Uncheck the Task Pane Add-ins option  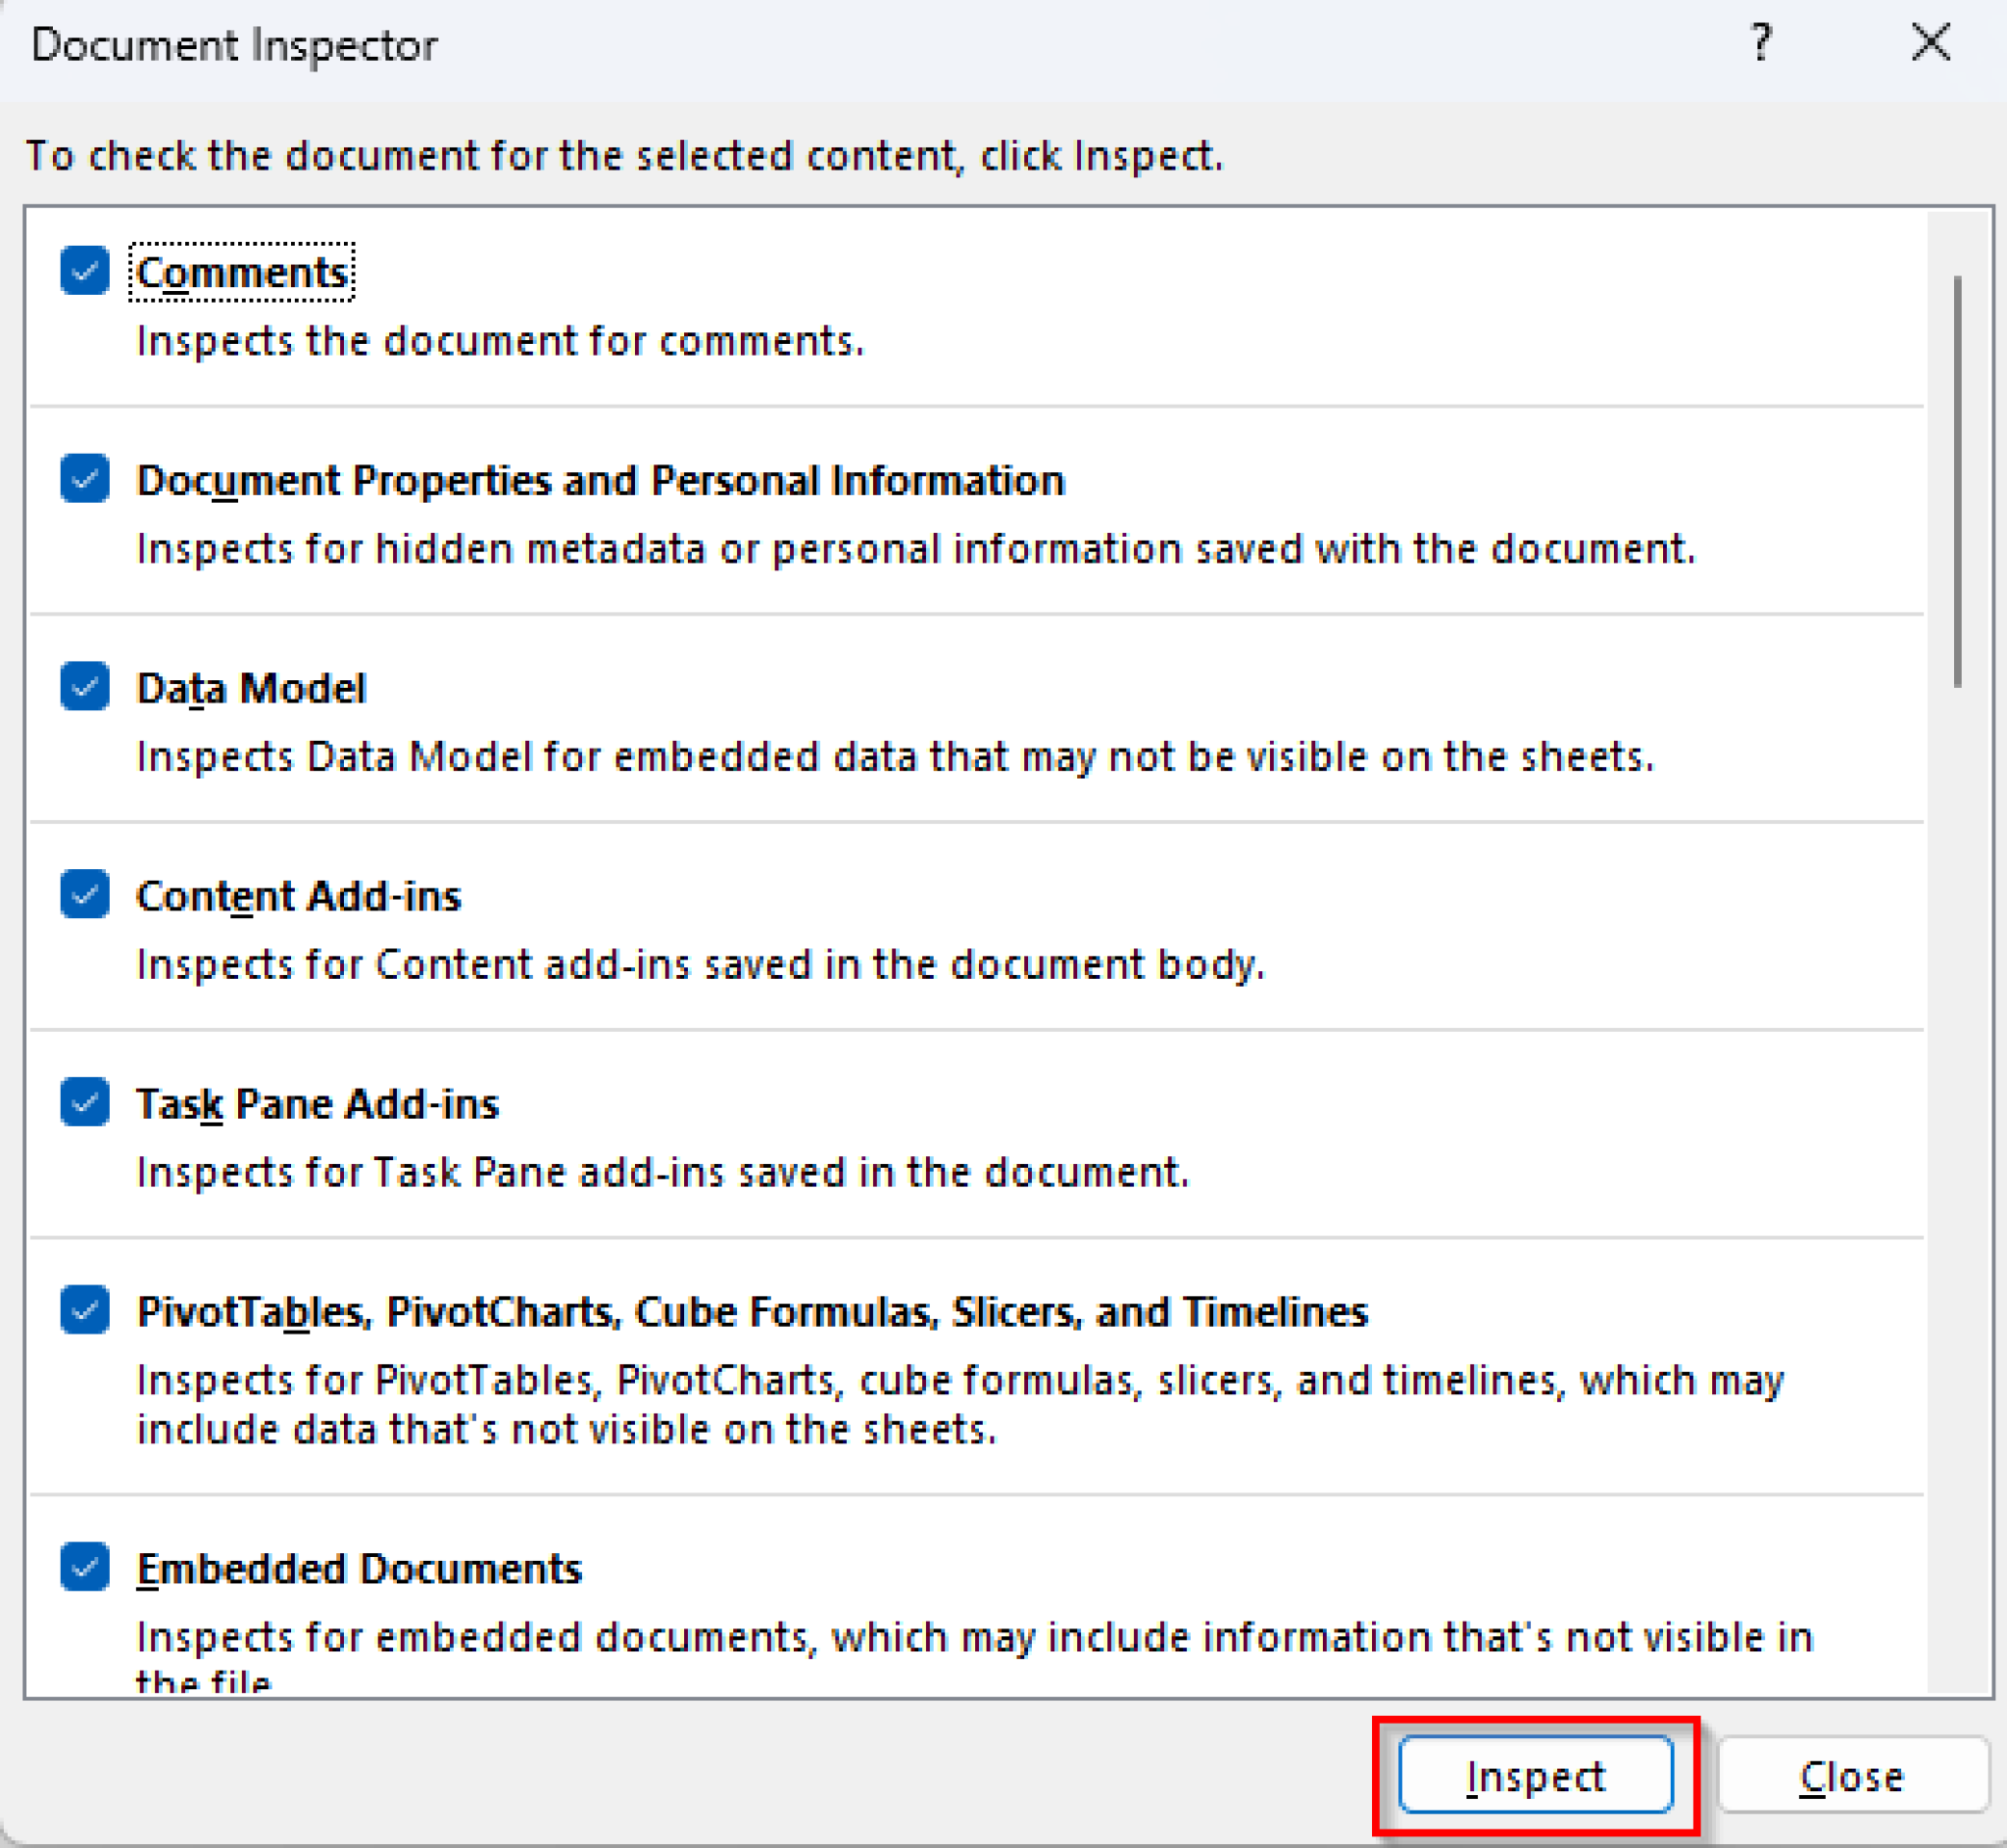(84, 1103)
